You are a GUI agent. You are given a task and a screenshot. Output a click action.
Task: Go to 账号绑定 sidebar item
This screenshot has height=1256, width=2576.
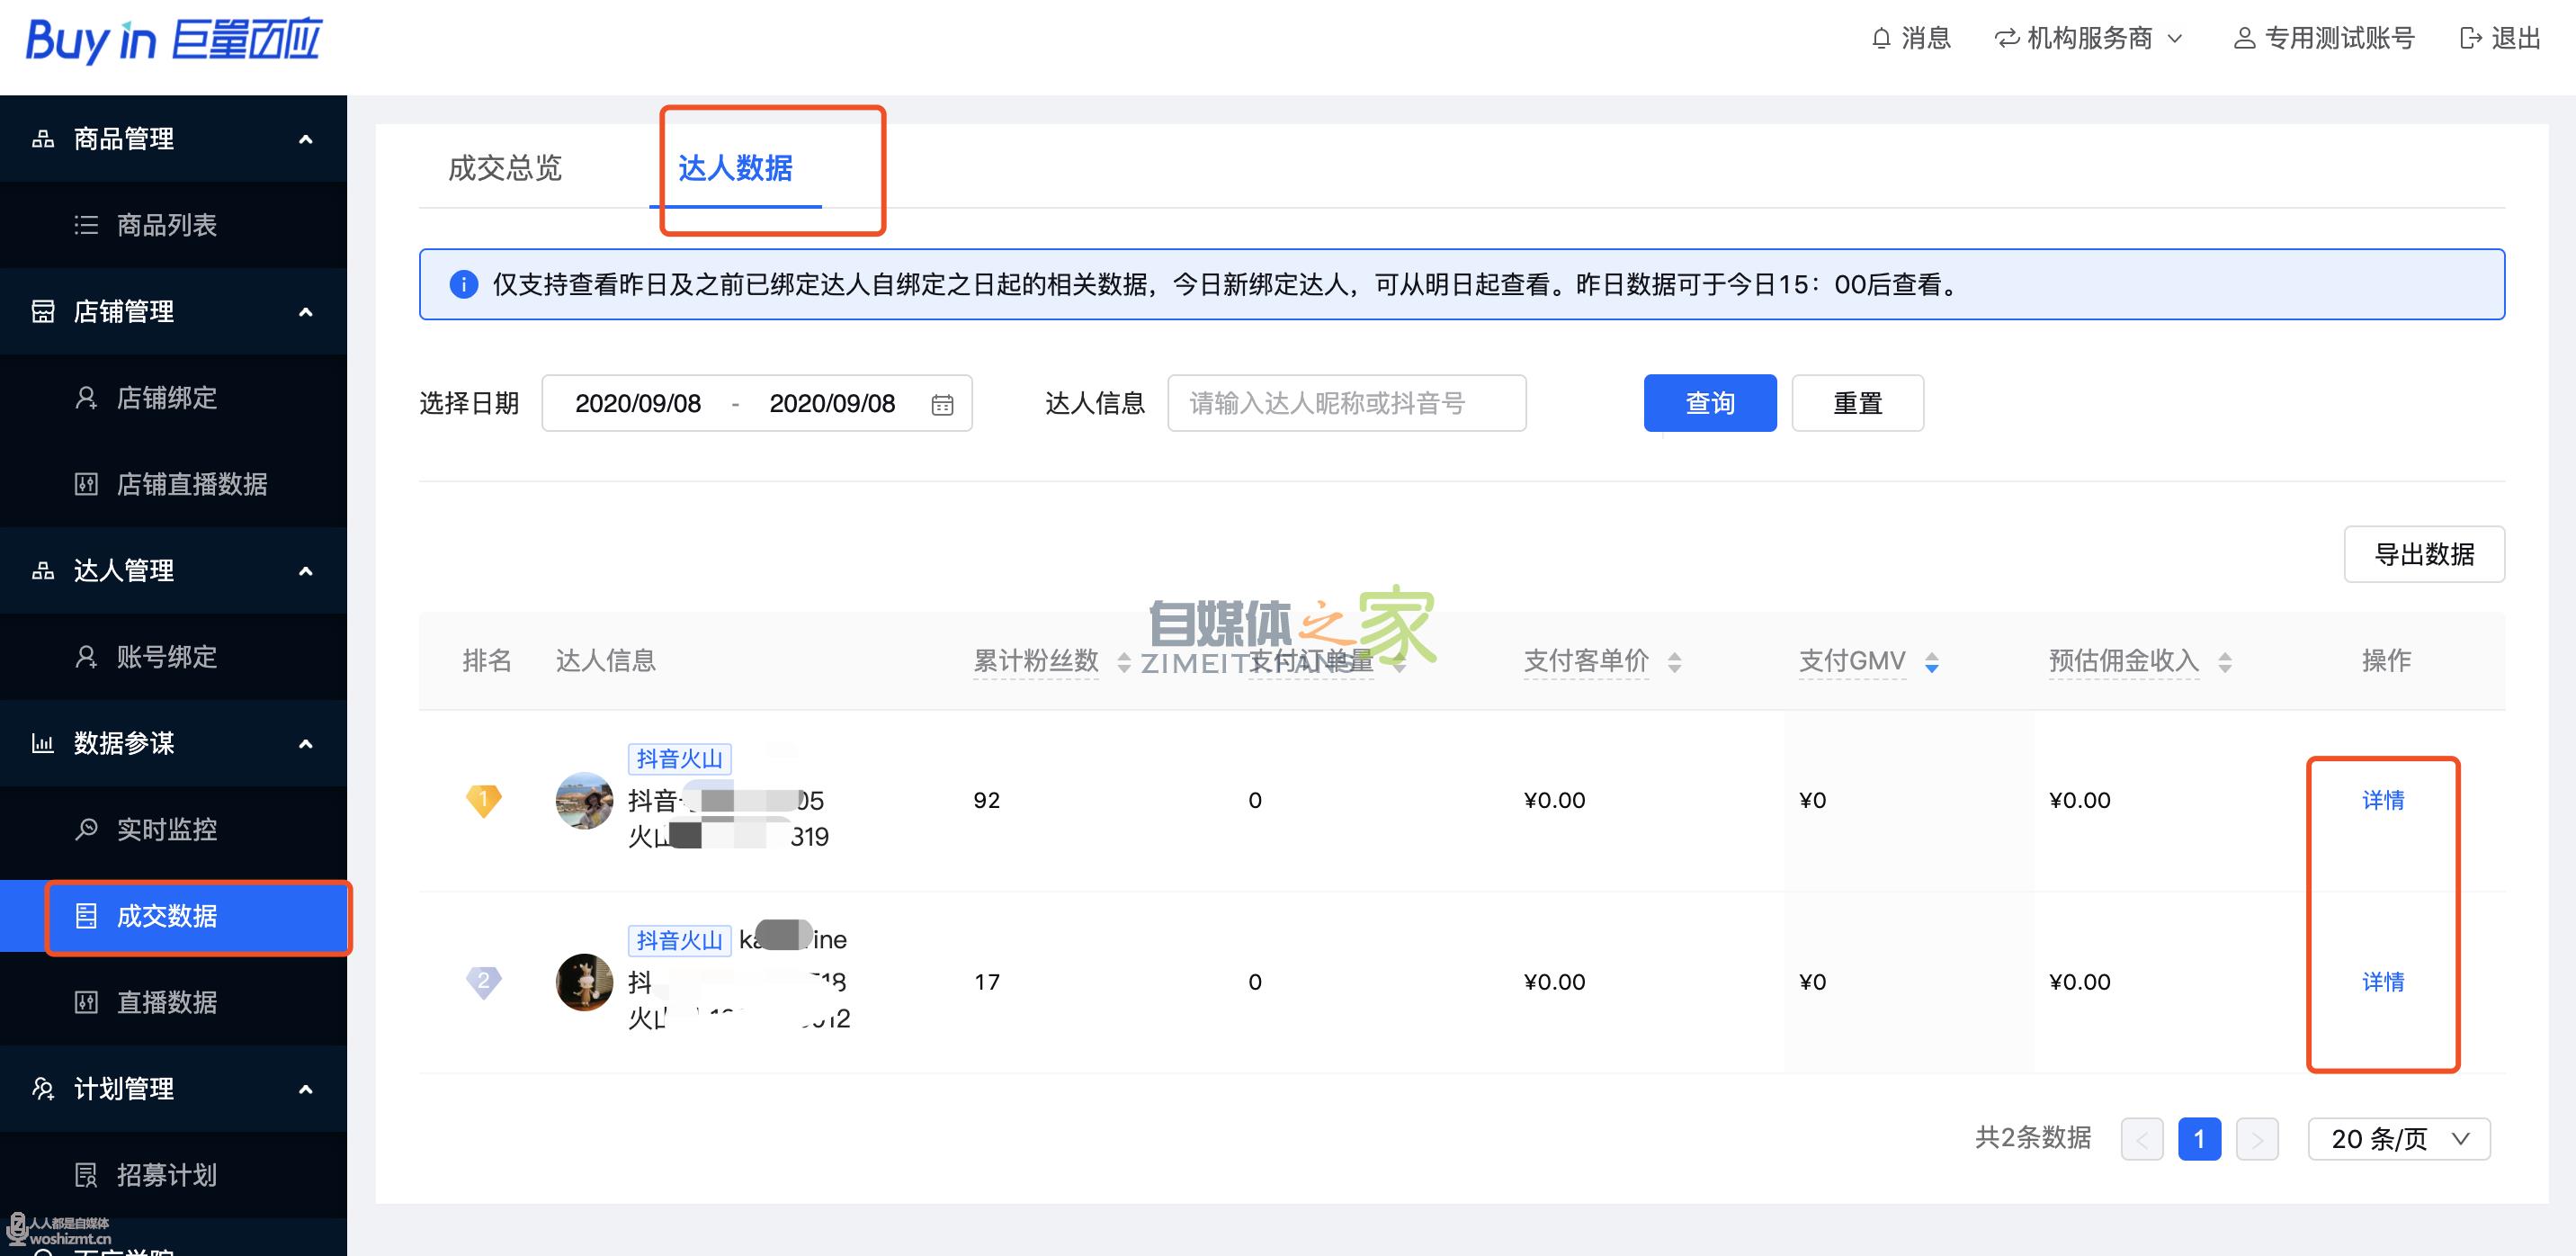coord(166,657)
